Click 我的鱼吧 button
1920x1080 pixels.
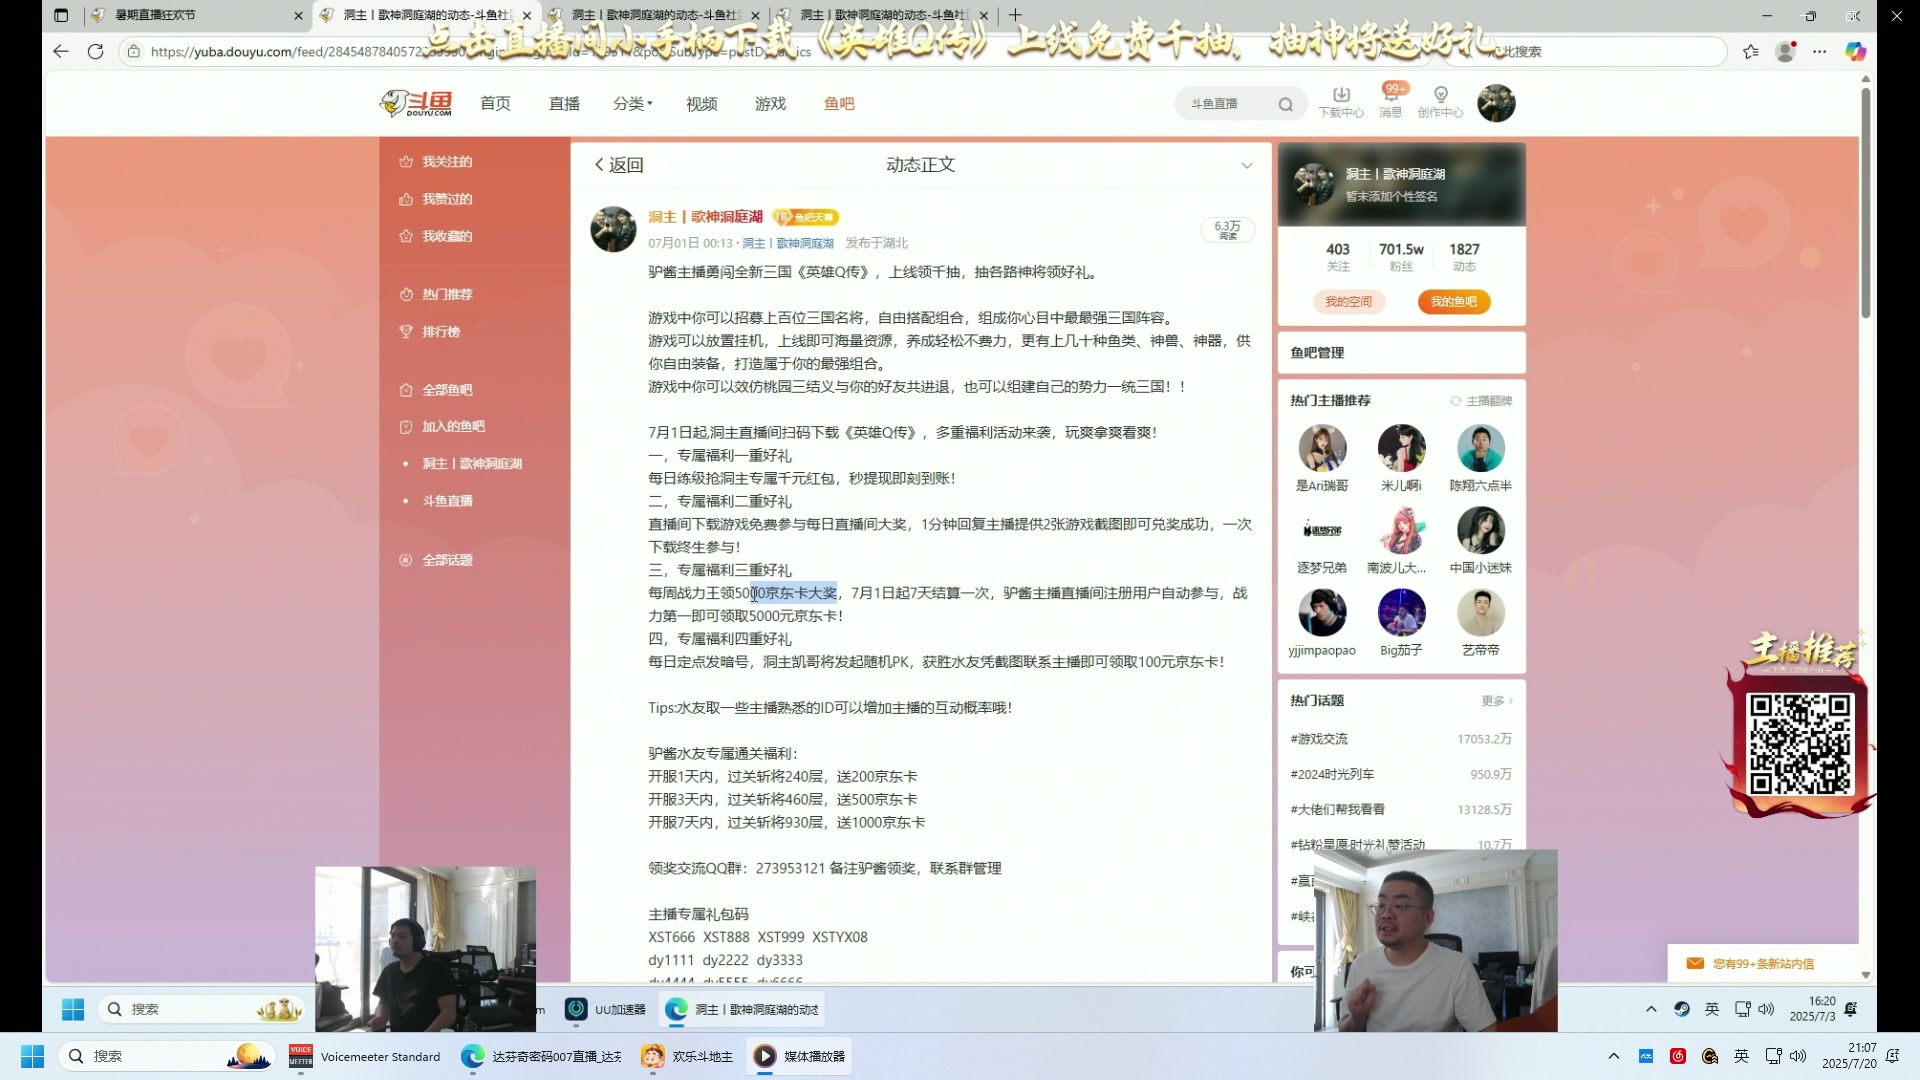coord(1453,301)
